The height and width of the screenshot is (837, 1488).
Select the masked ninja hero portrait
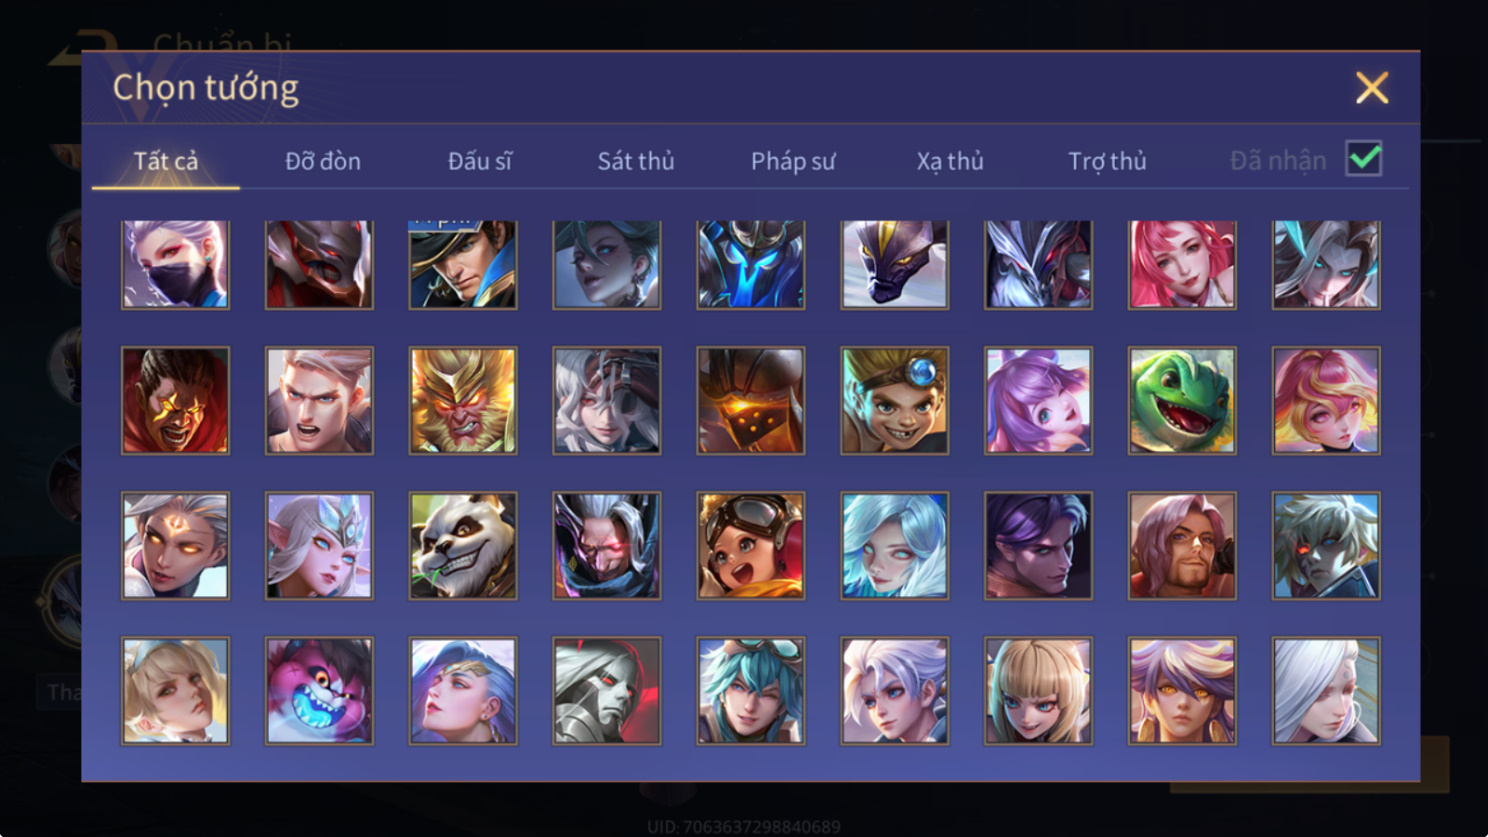coord(175,264)
